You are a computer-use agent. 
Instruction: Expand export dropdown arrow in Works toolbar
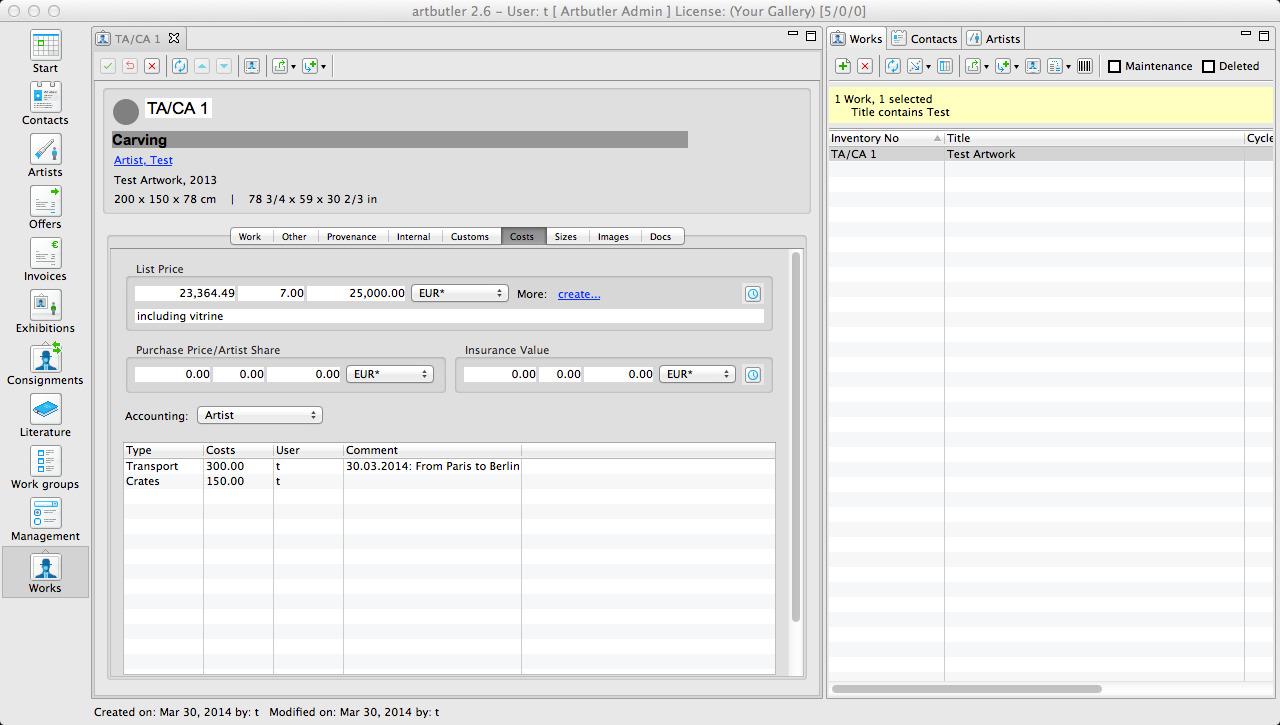point(986,67)
